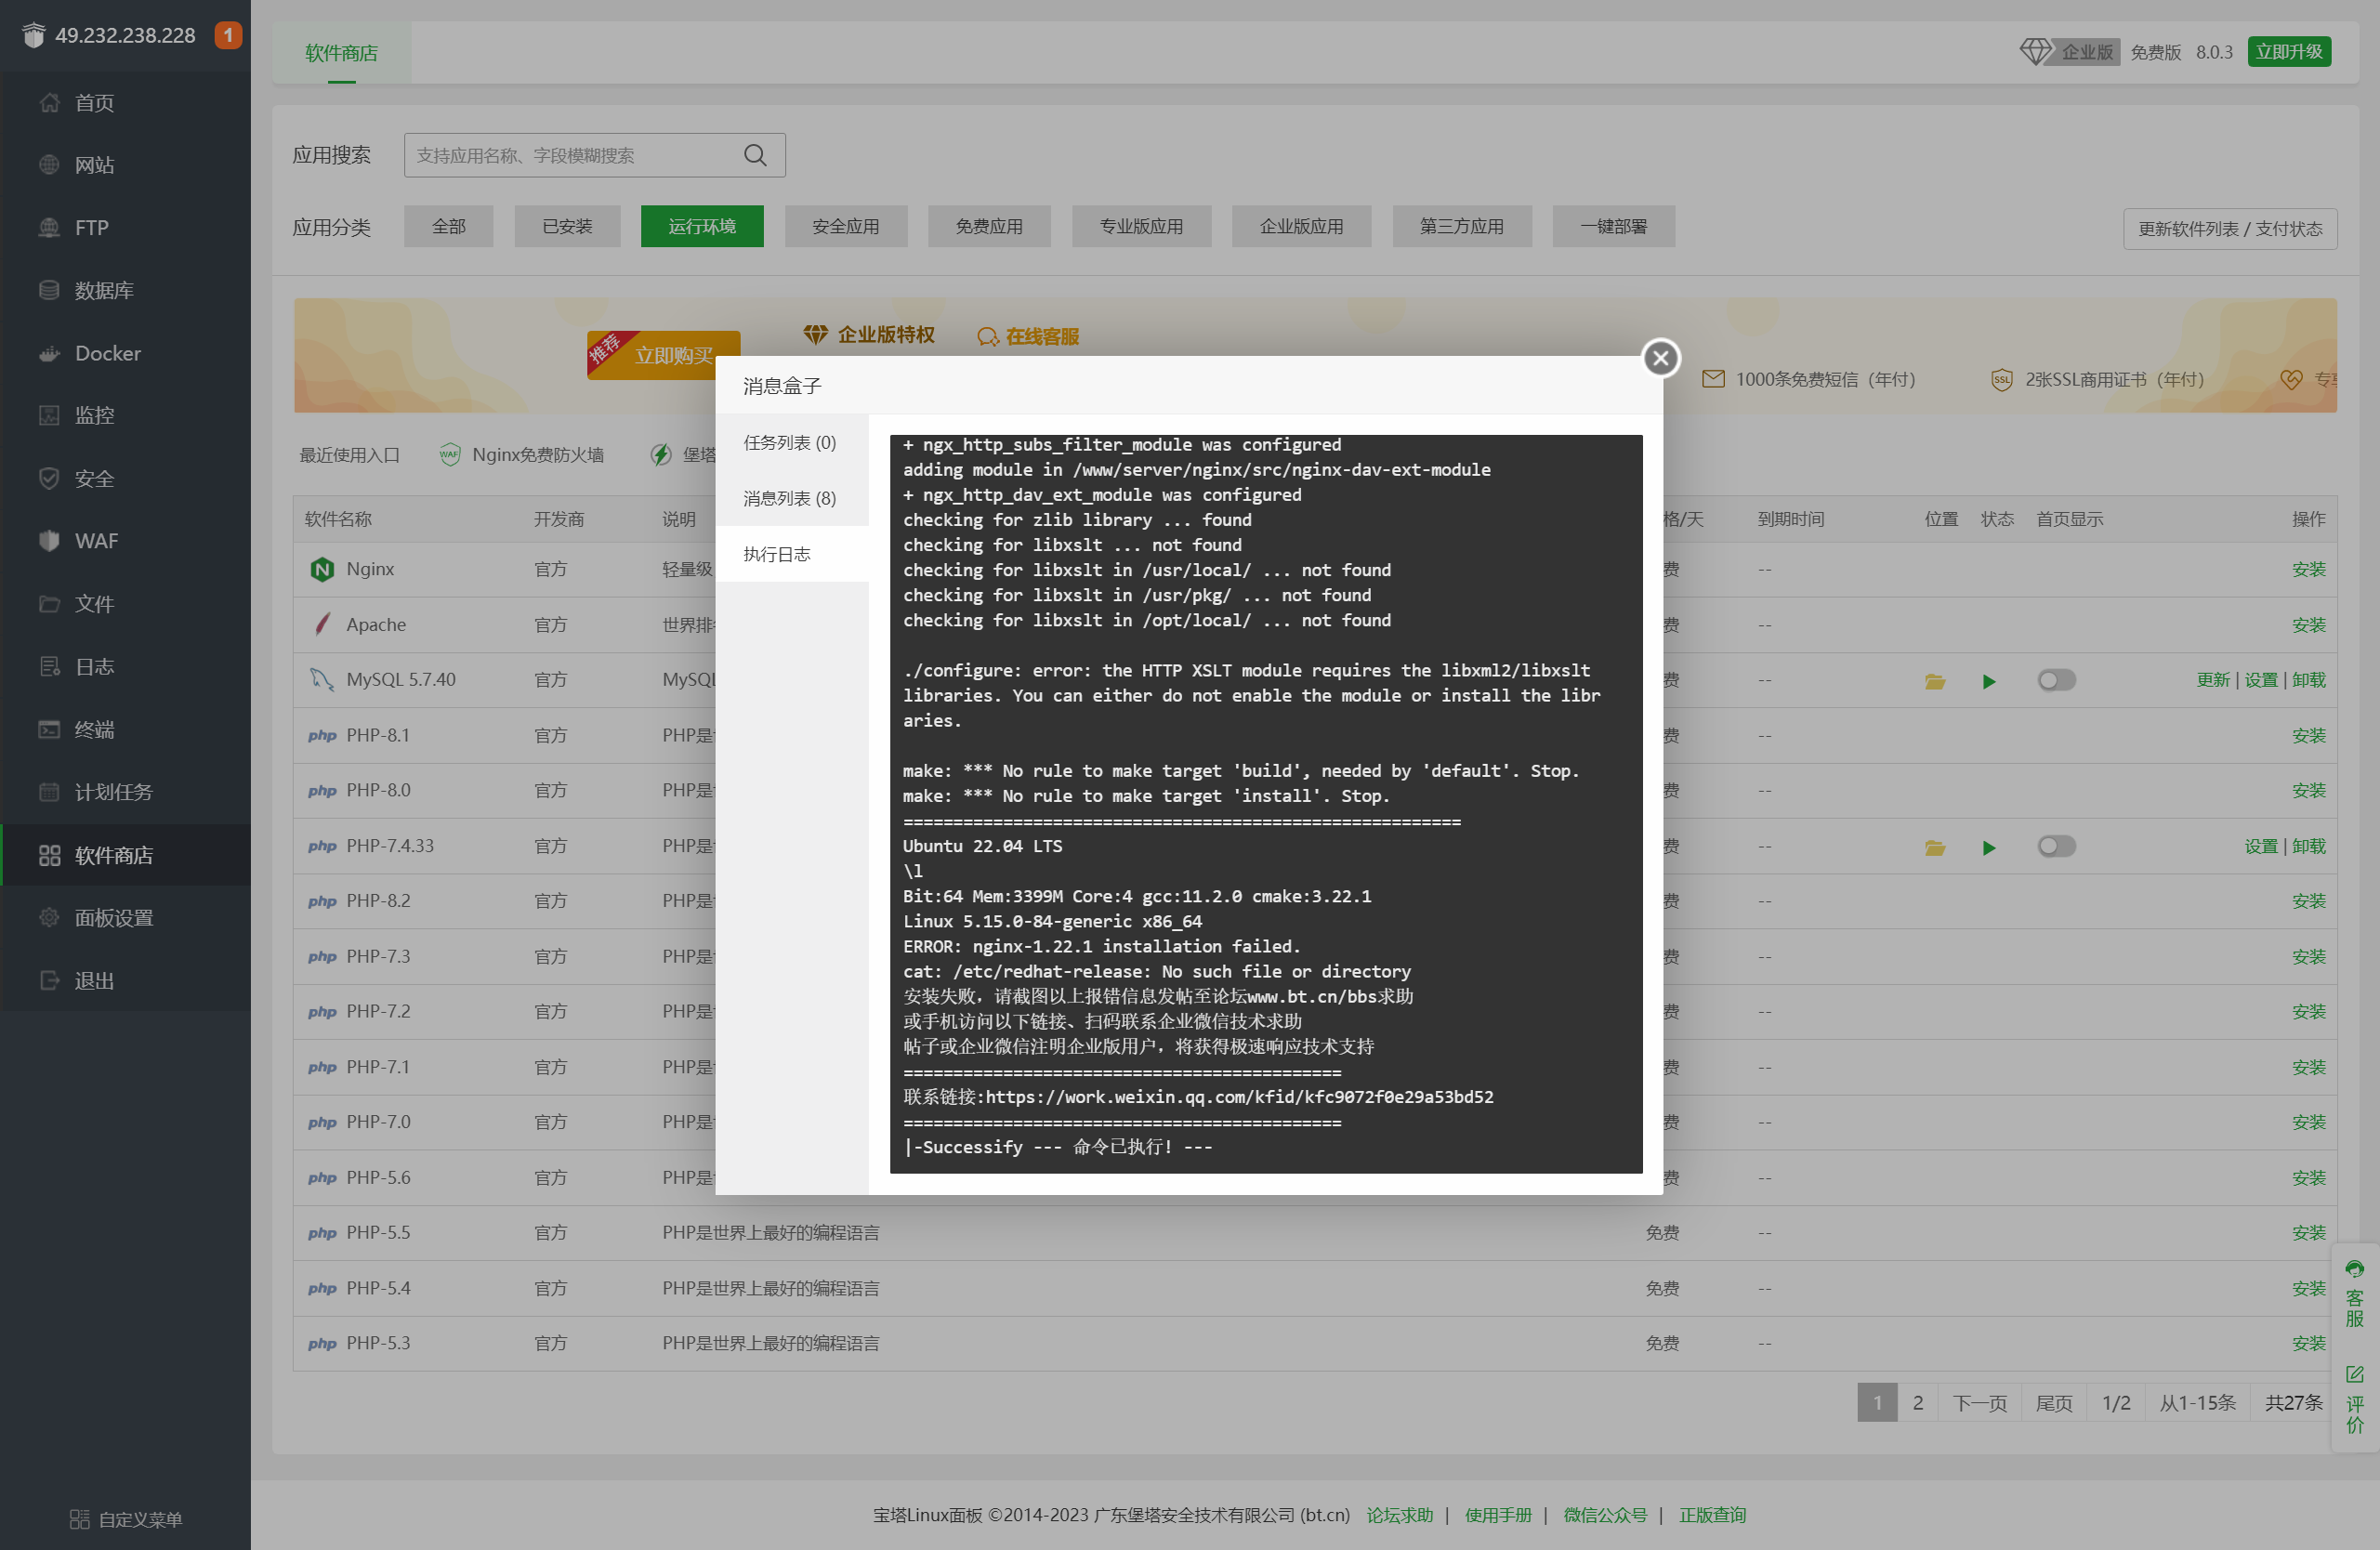Toggle MySQL 5.7.40 首页显示 switch
The height and width of the screenshot is (1550, 2380).
click(x=2056, y=680)
